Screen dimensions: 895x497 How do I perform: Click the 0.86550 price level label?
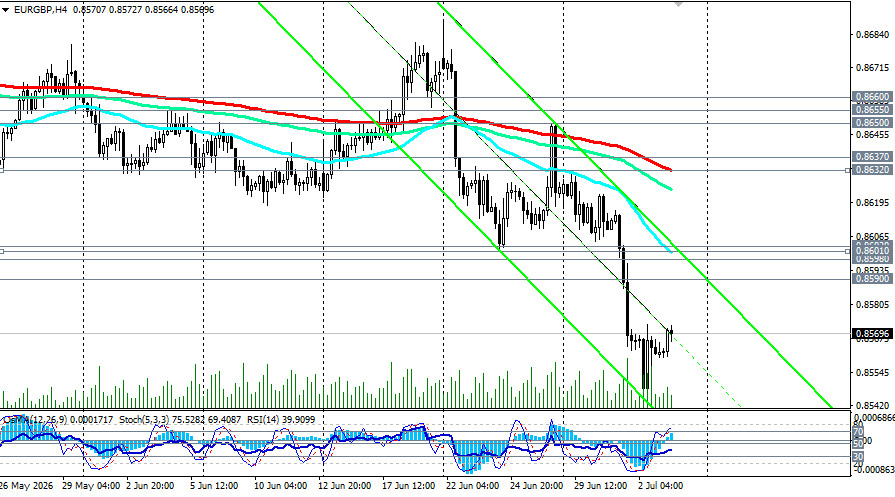[x=872, y=110]
